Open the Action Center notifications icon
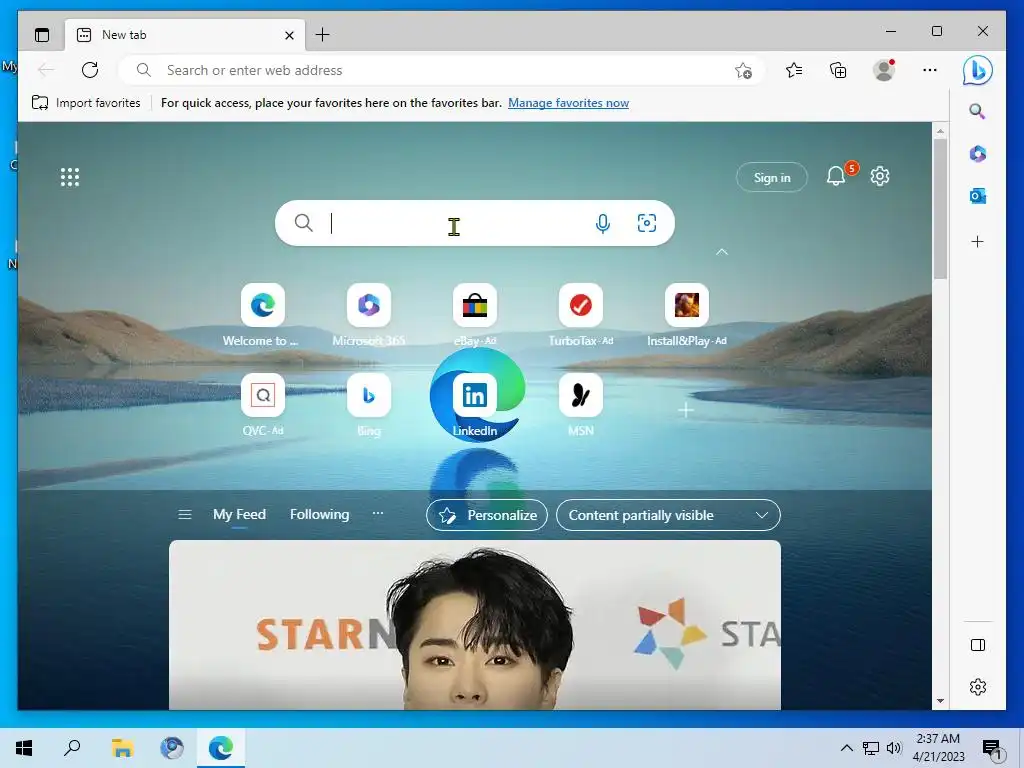Screen dimensions: 1024x768 click(992, 749)
